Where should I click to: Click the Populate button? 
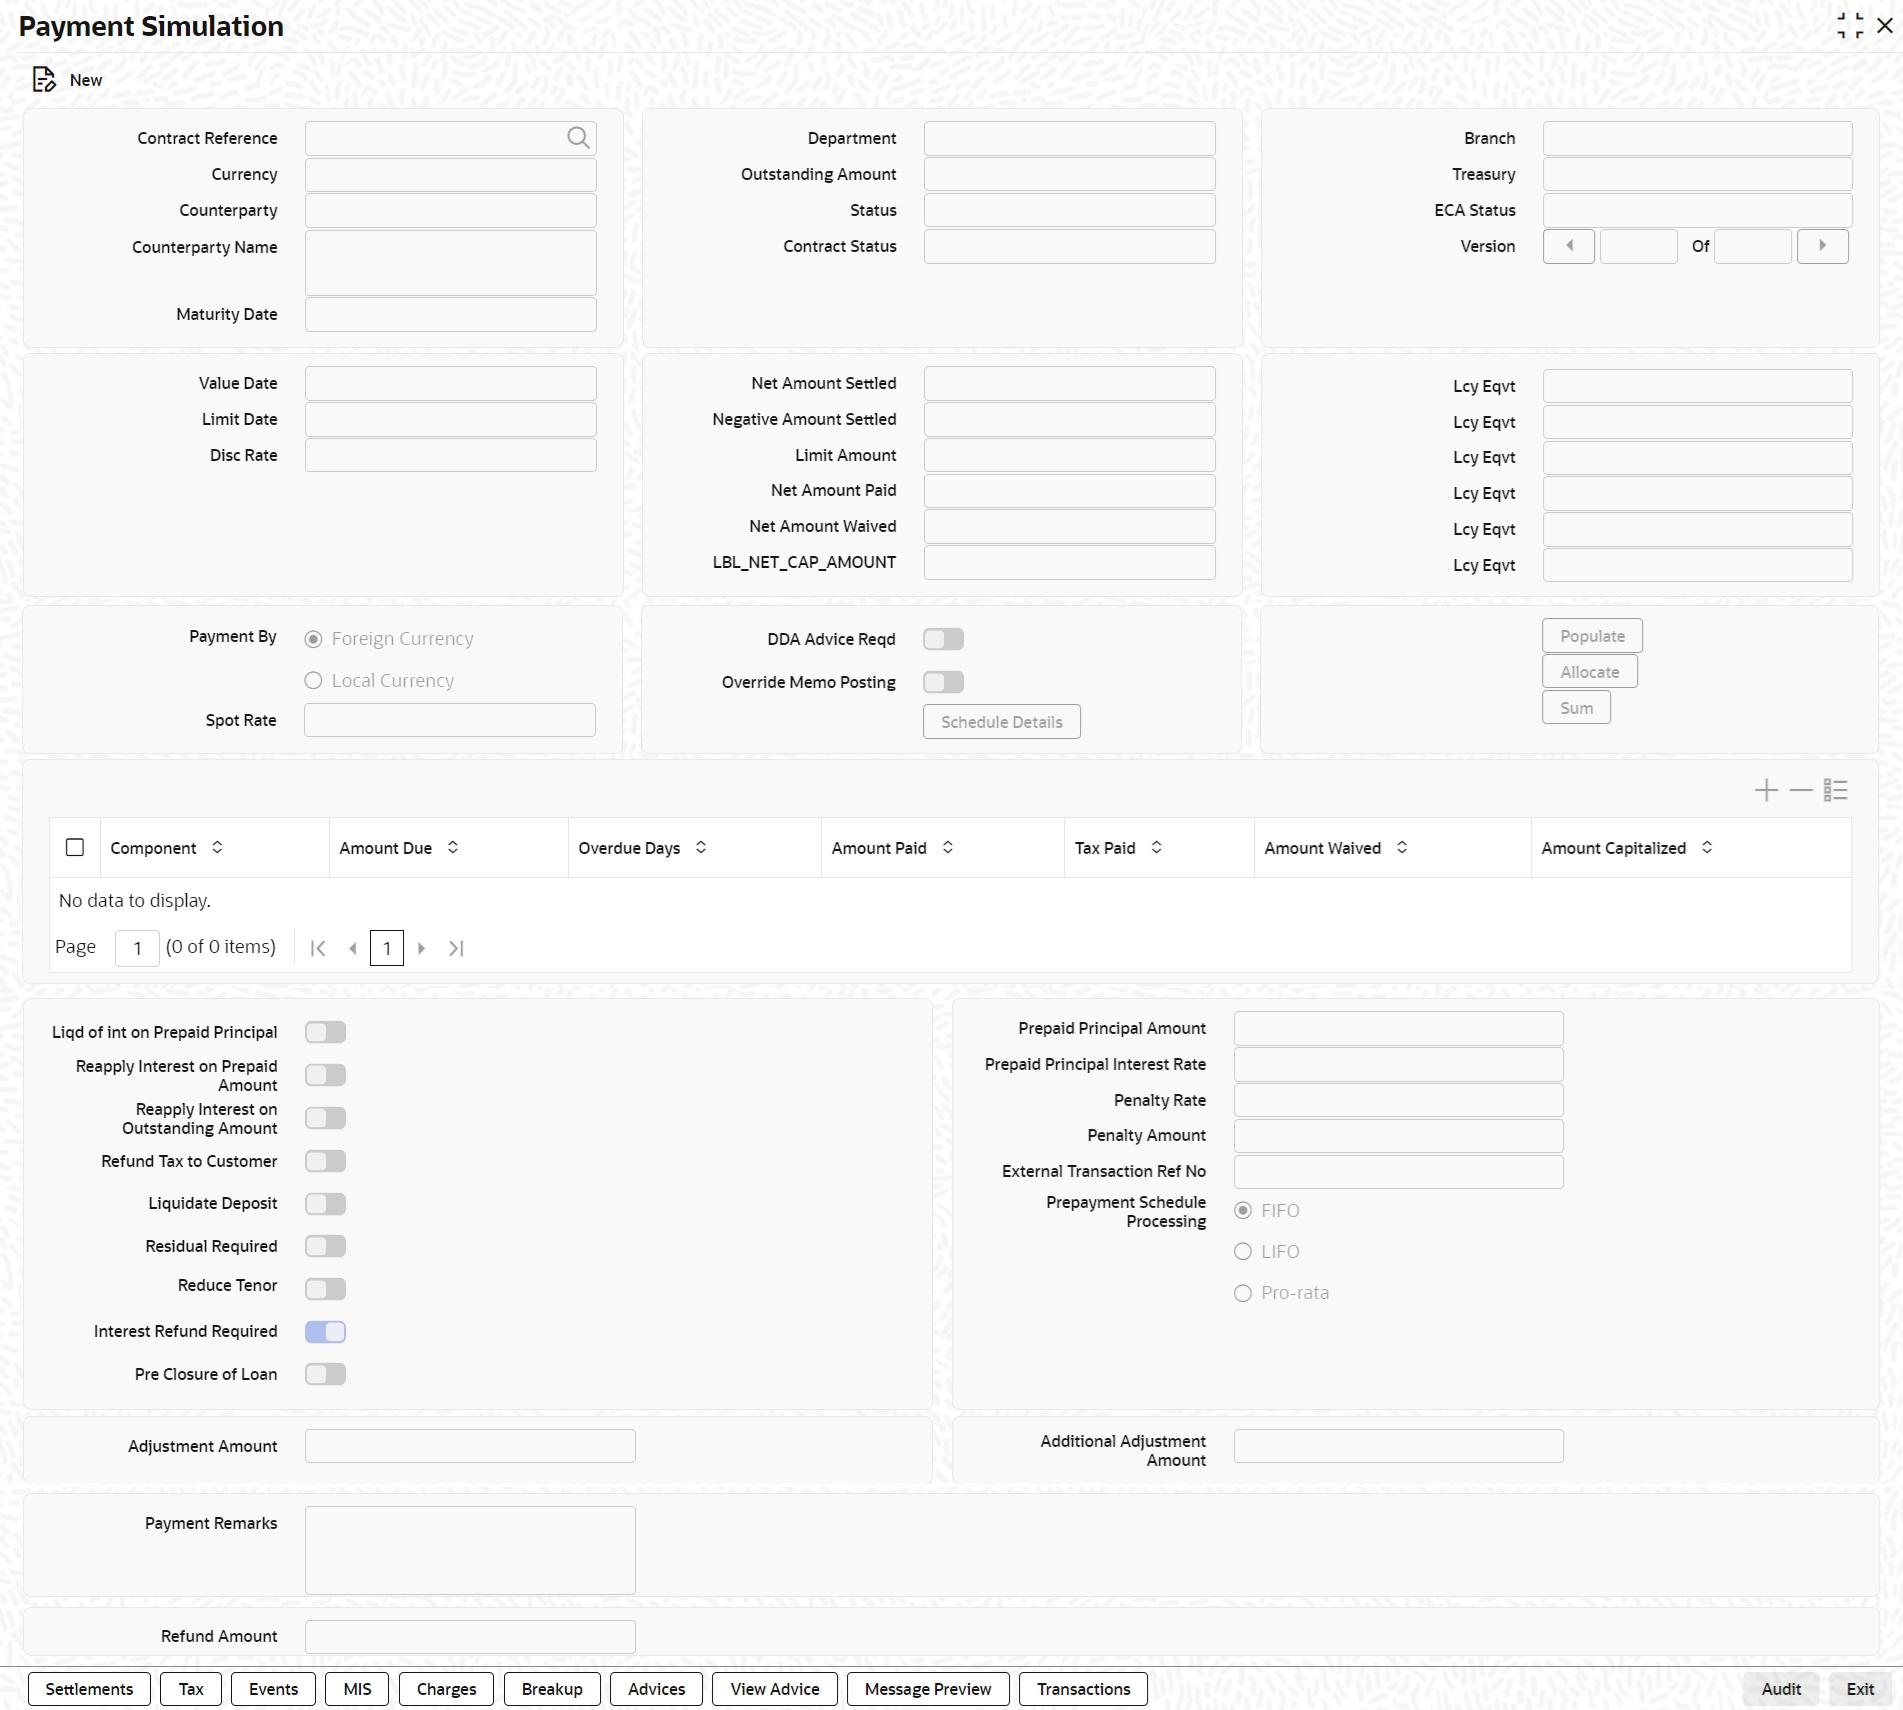(1592, 636)
